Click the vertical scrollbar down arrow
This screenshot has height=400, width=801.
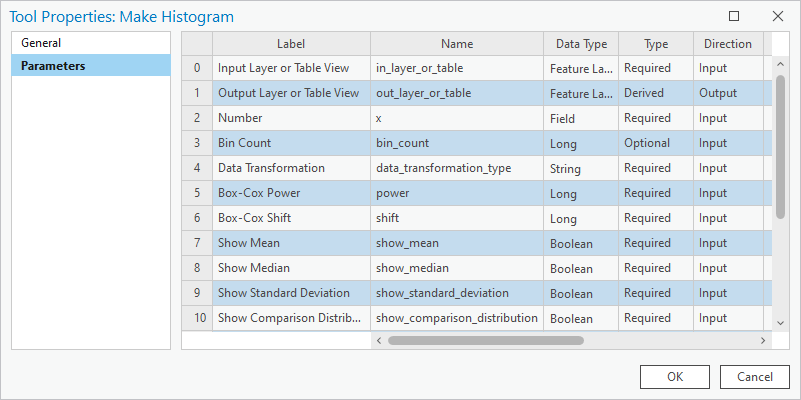[781, 323]
